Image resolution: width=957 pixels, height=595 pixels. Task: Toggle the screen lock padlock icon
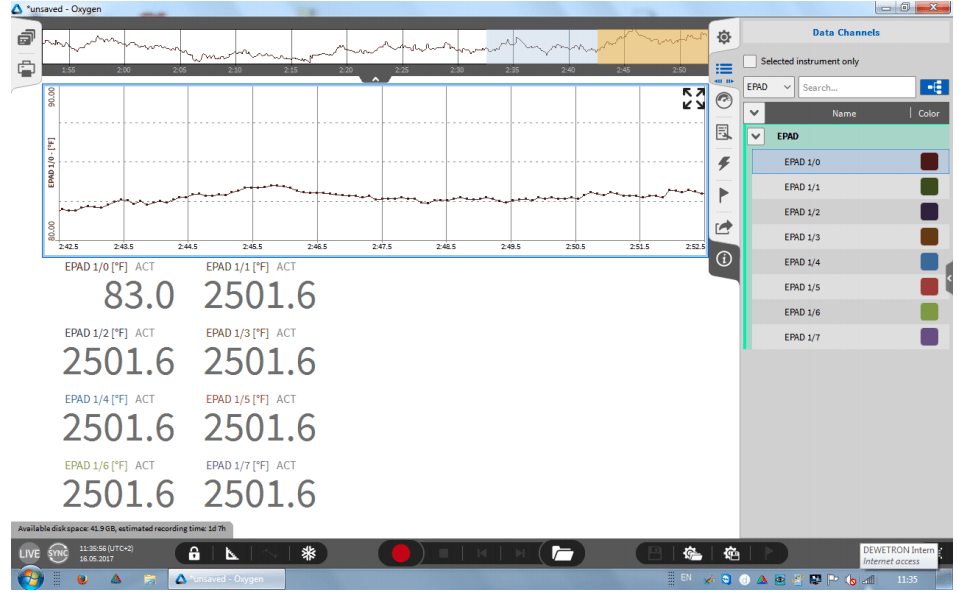[x=194, y=553]
